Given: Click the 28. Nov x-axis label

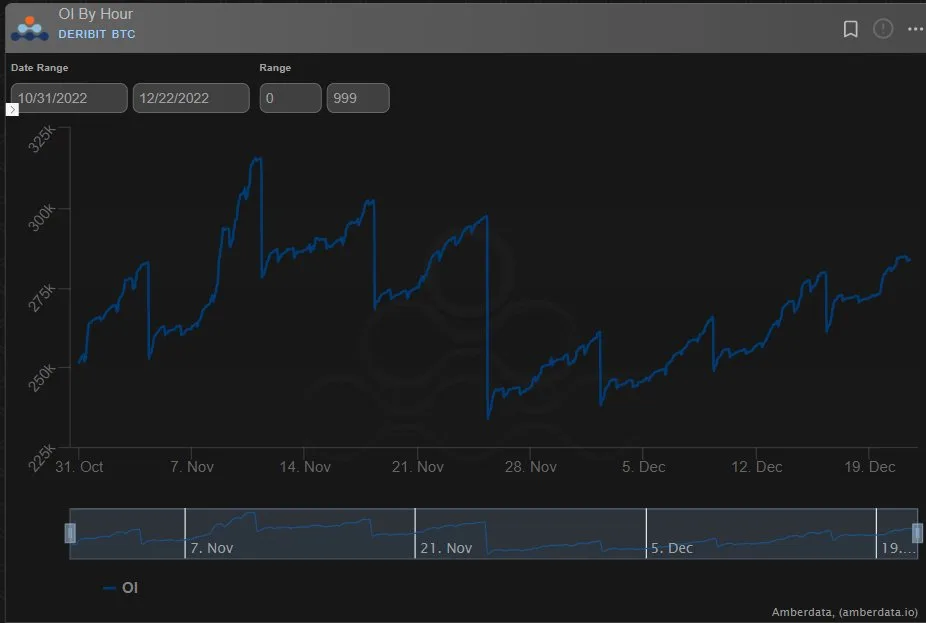Looking at the screenshot, I should 530,467.
